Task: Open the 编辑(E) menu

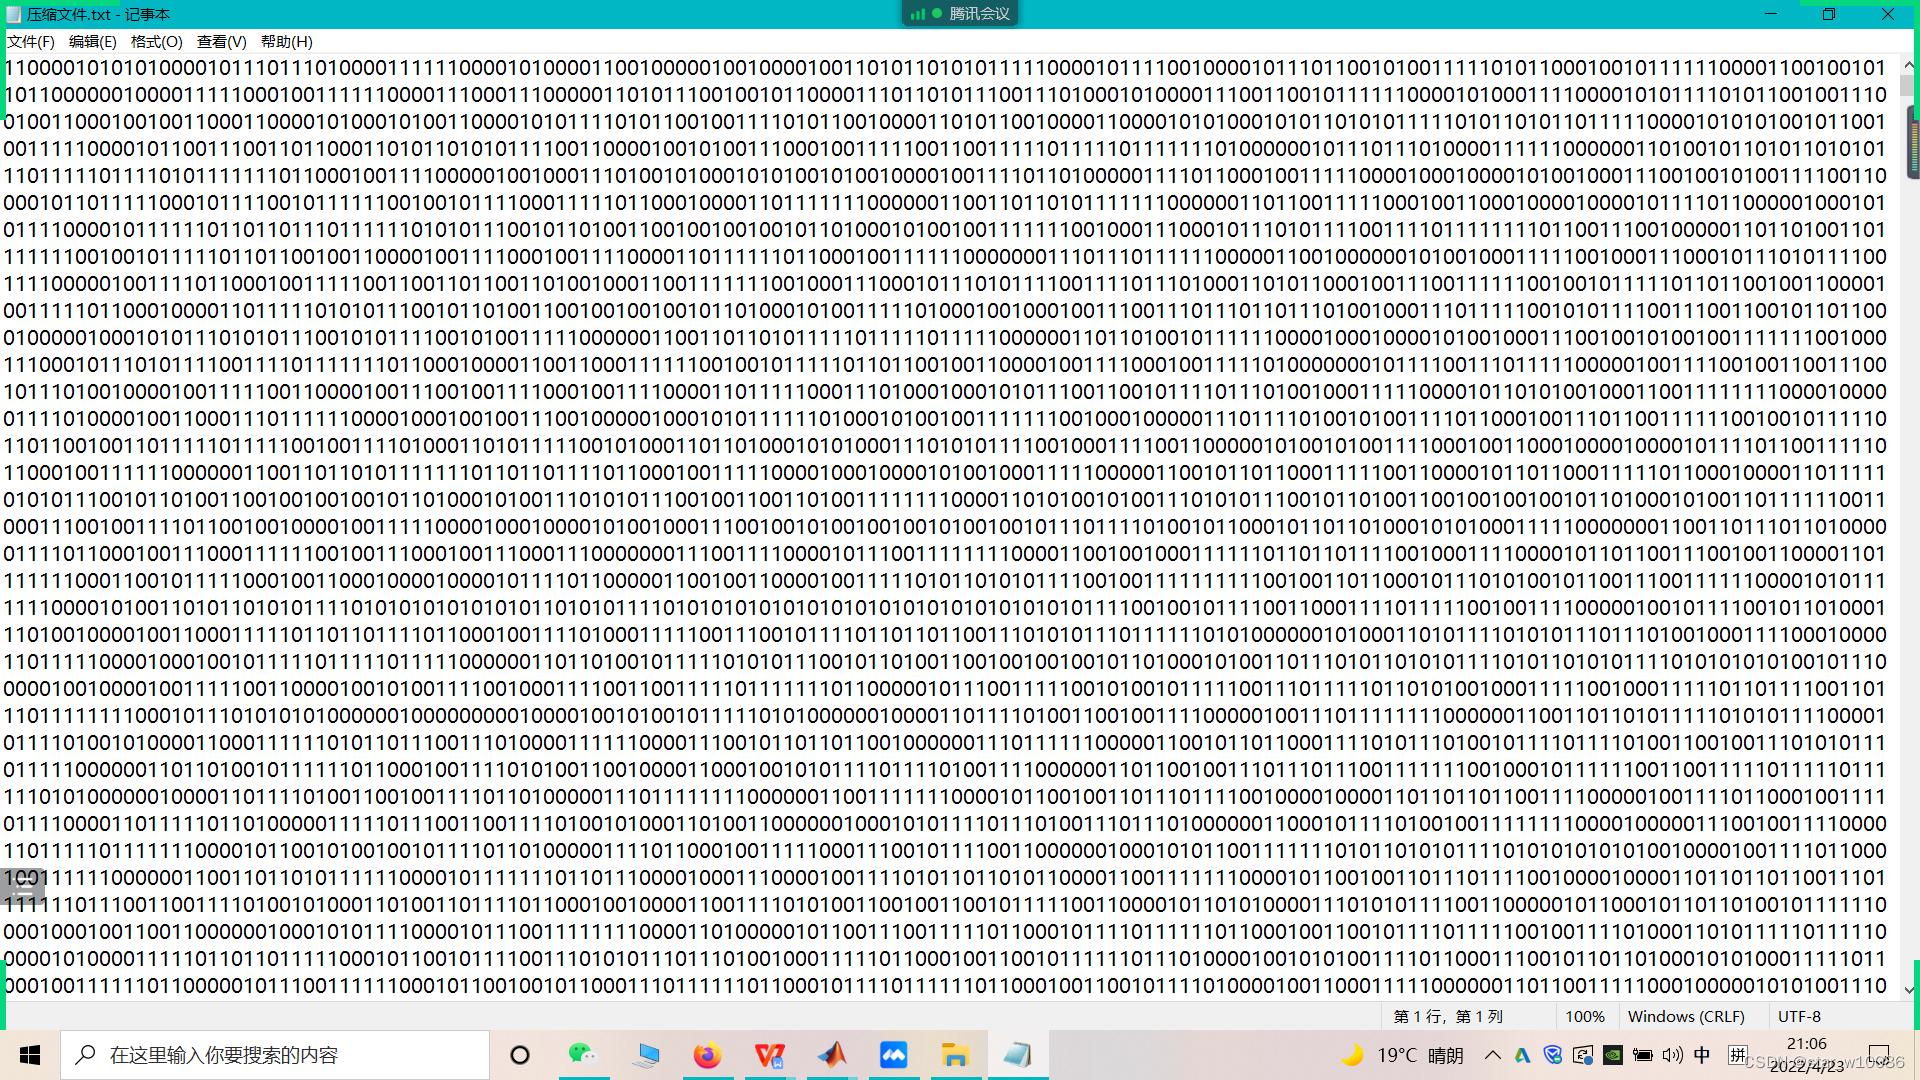Action: tap(92, 41)
